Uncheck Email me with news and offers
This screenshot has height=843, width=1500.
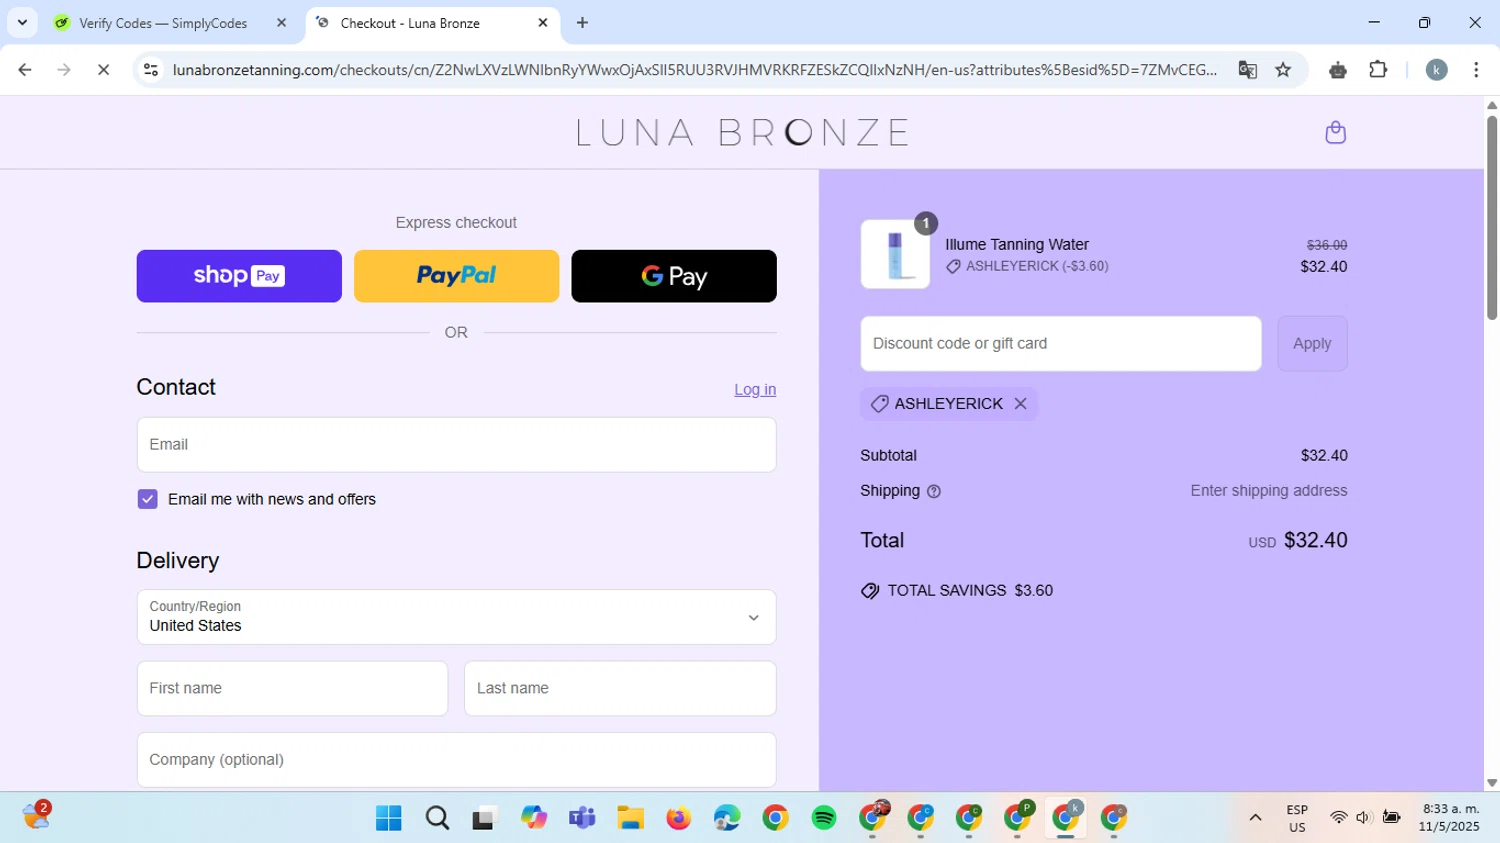point(148,499)
